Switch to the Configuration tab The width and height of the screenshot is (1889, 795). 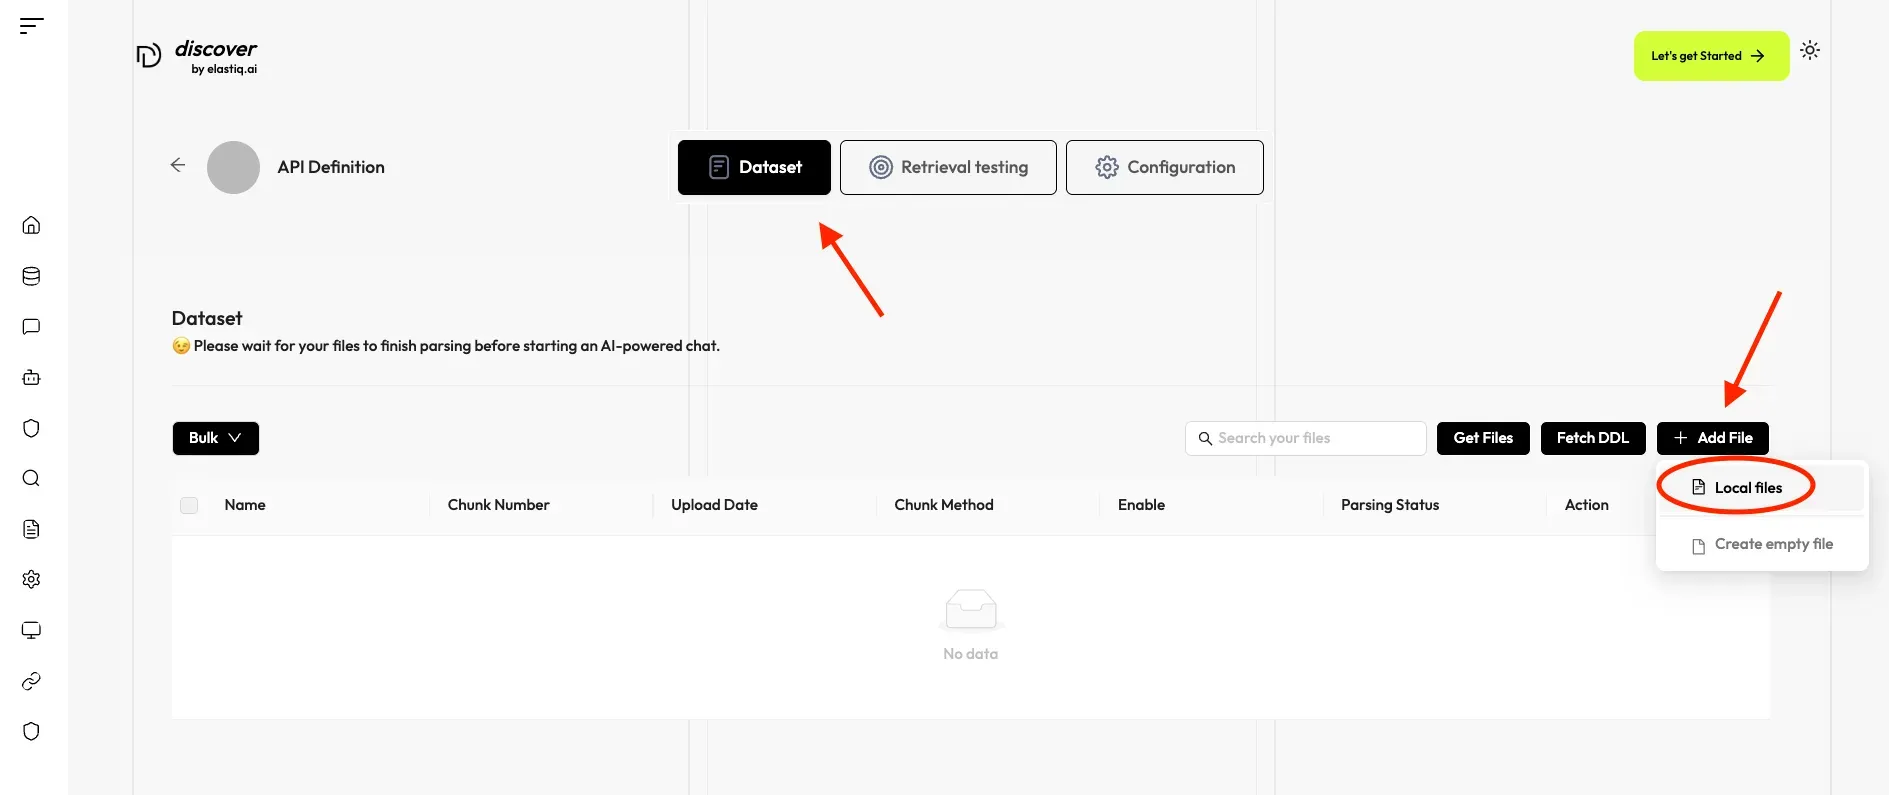click(1164, 167)
